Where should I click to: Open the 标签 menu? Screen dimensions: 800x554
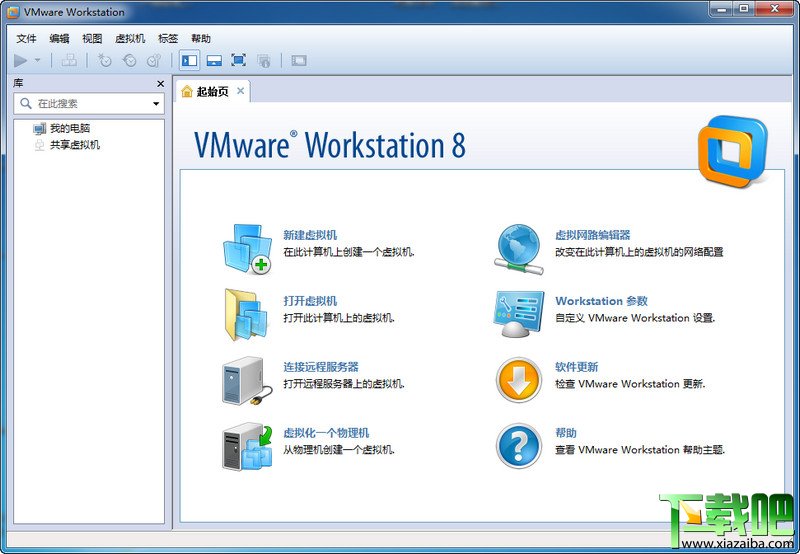click(x=168, y=38)
